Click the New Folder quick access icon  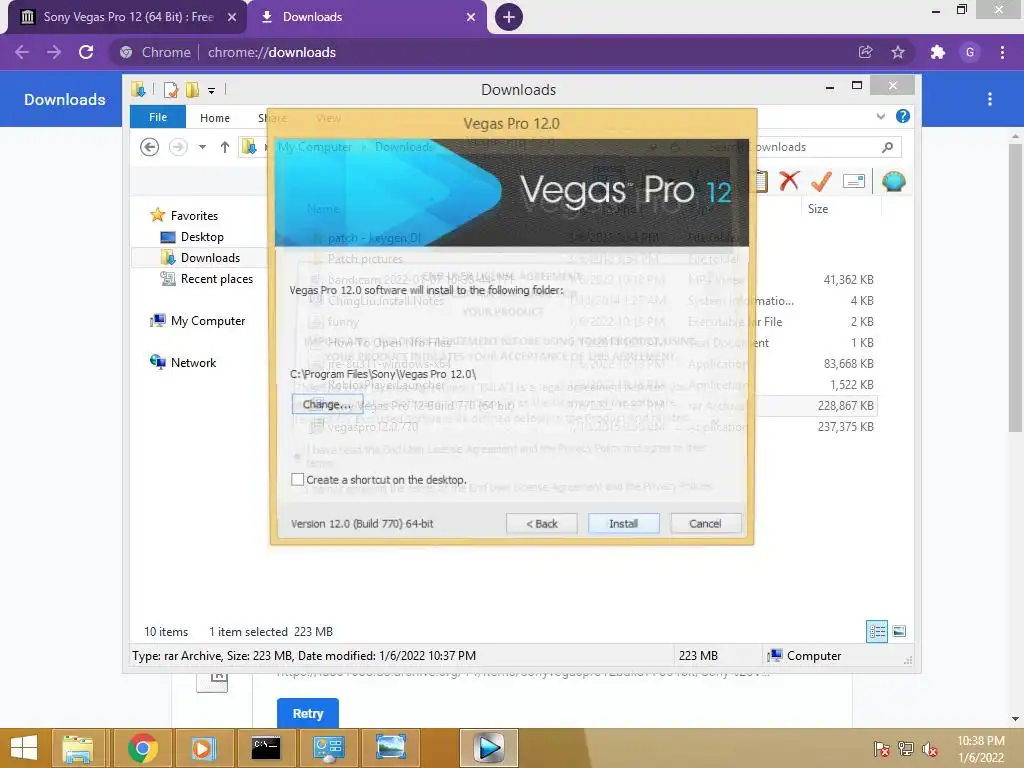pyautogui.click(x=192, y=89)
